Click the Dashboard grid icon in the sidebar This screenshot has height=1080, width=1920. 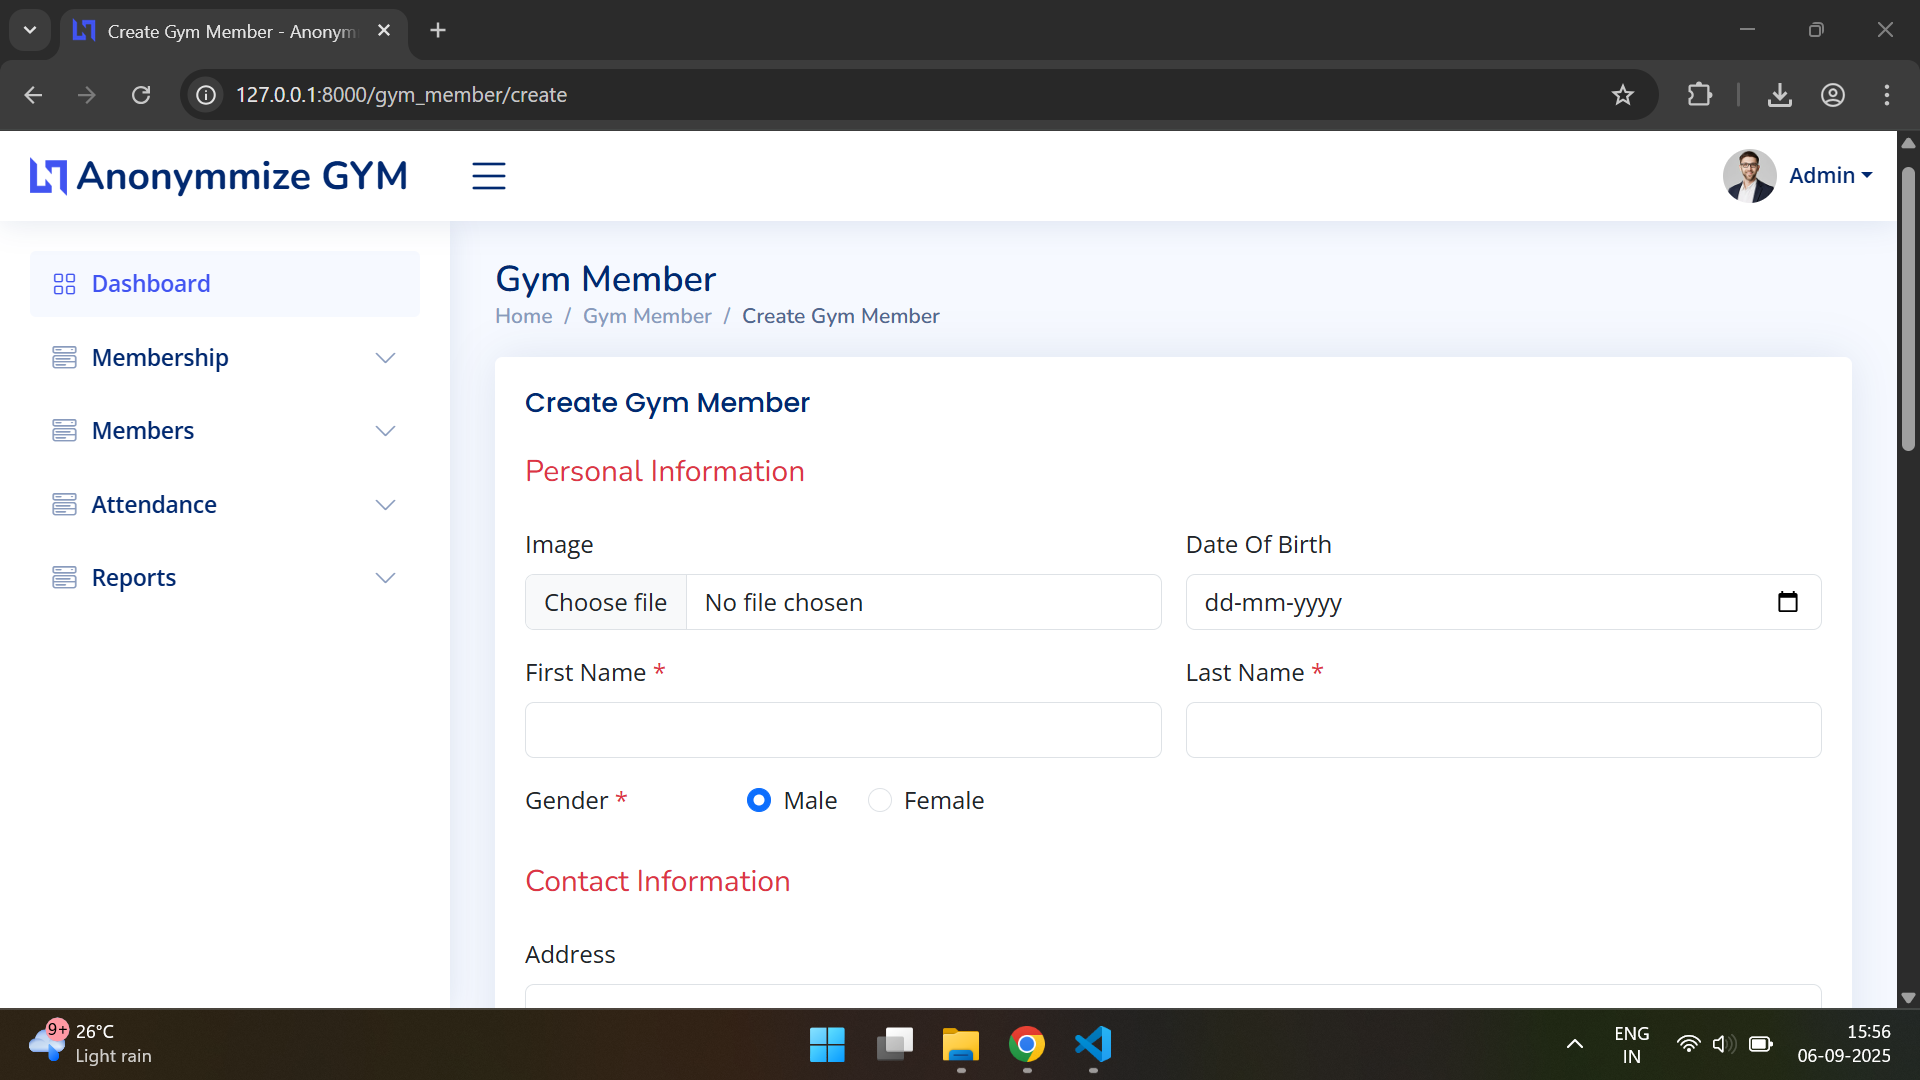(64, 284)
